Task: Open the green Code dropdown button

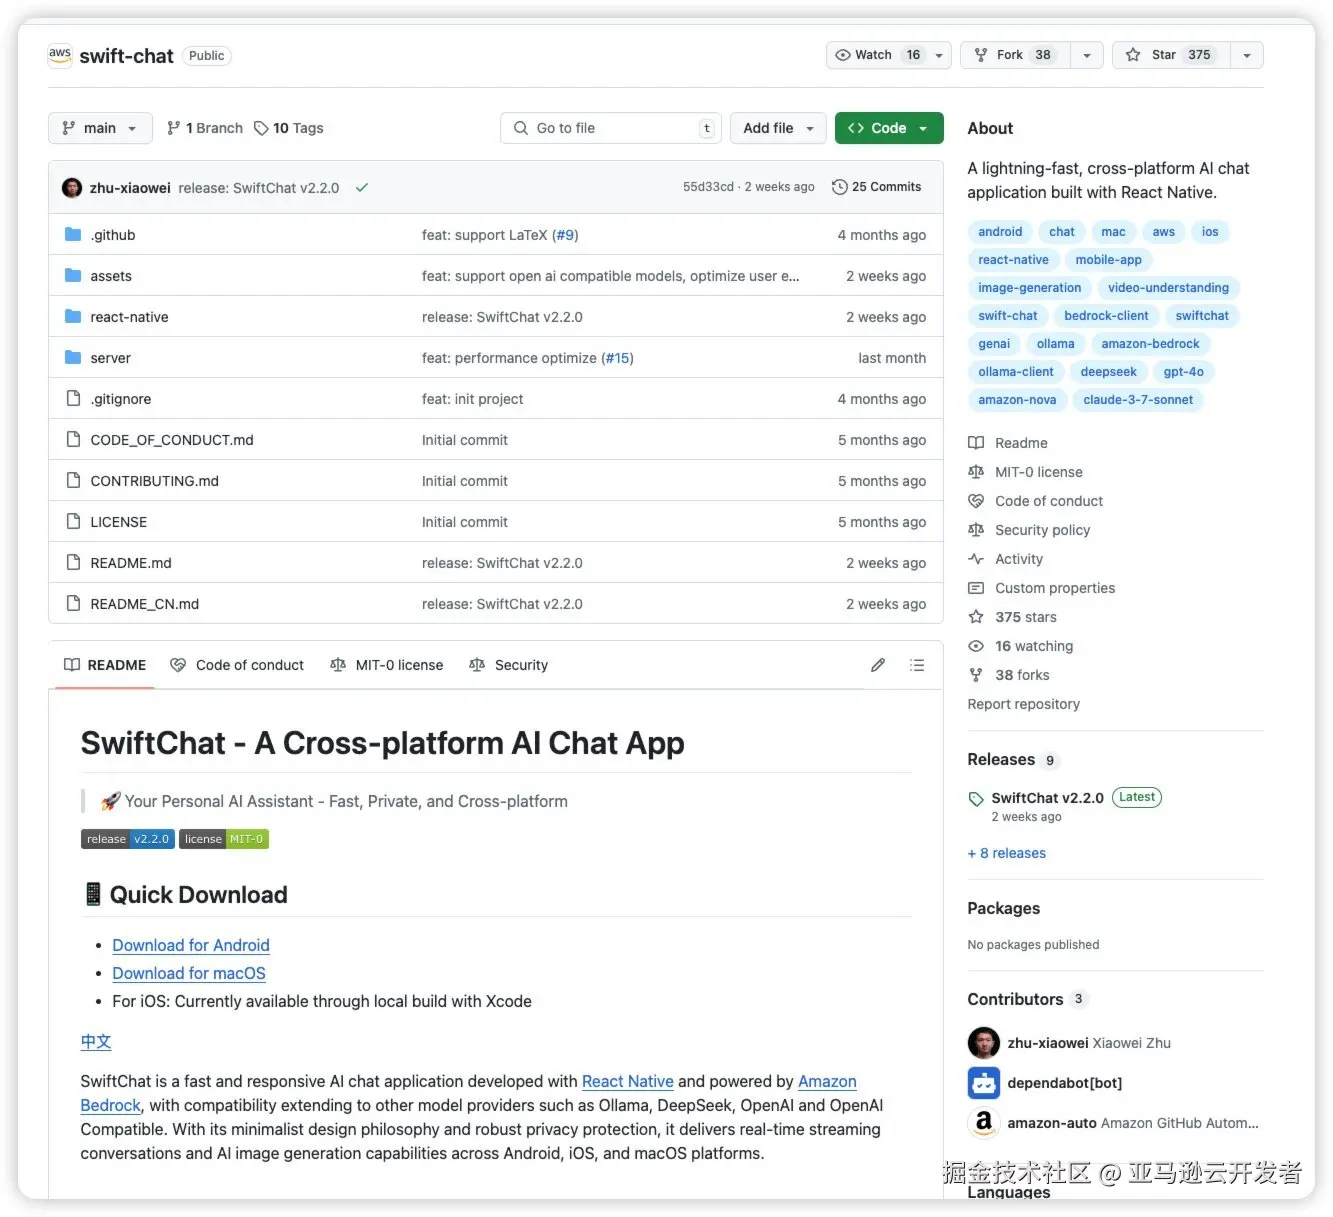Action: point(889,128)
